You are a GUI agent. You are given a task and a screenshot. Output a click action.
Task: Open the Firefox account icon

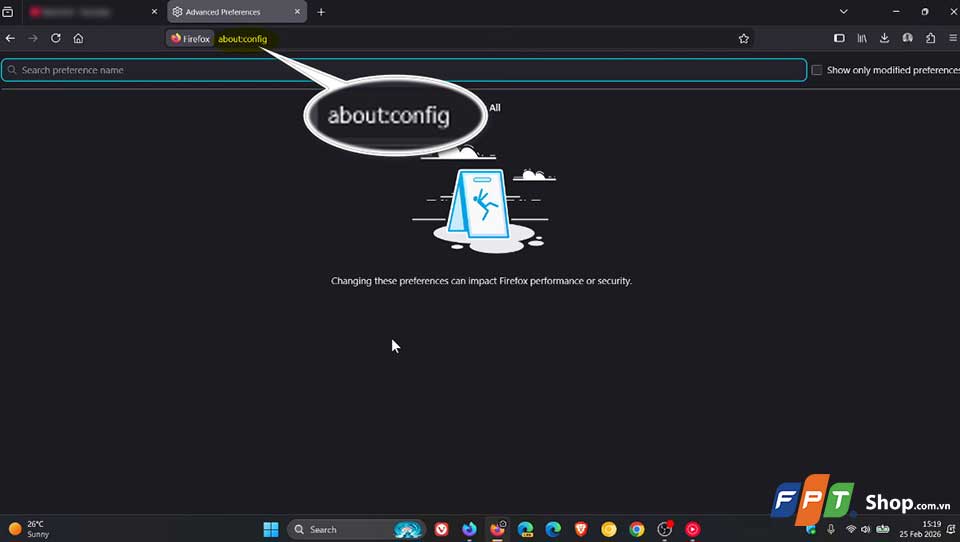point(907,39)
